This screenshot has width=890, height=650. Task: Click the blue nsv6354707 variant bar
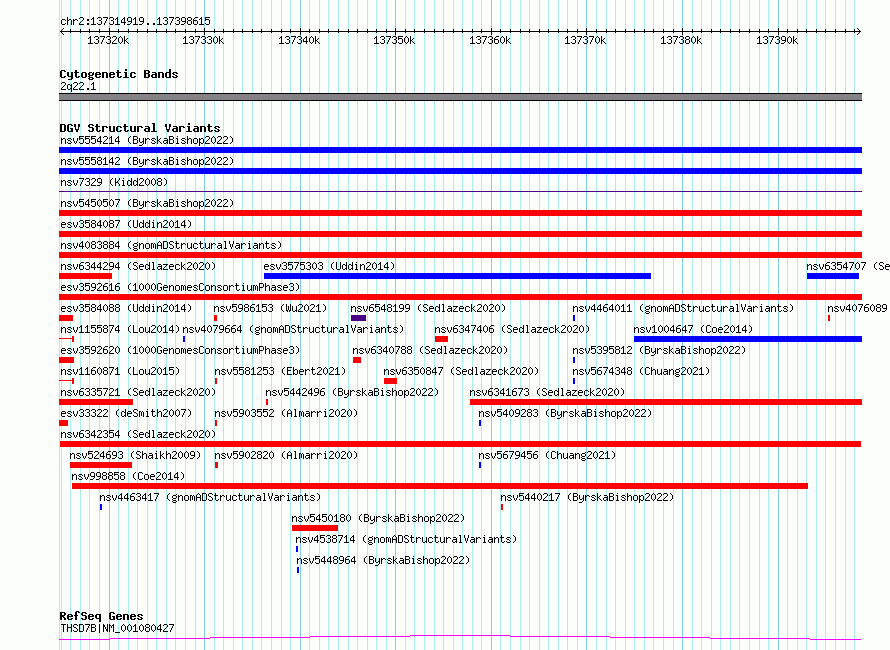coord(833,276)
